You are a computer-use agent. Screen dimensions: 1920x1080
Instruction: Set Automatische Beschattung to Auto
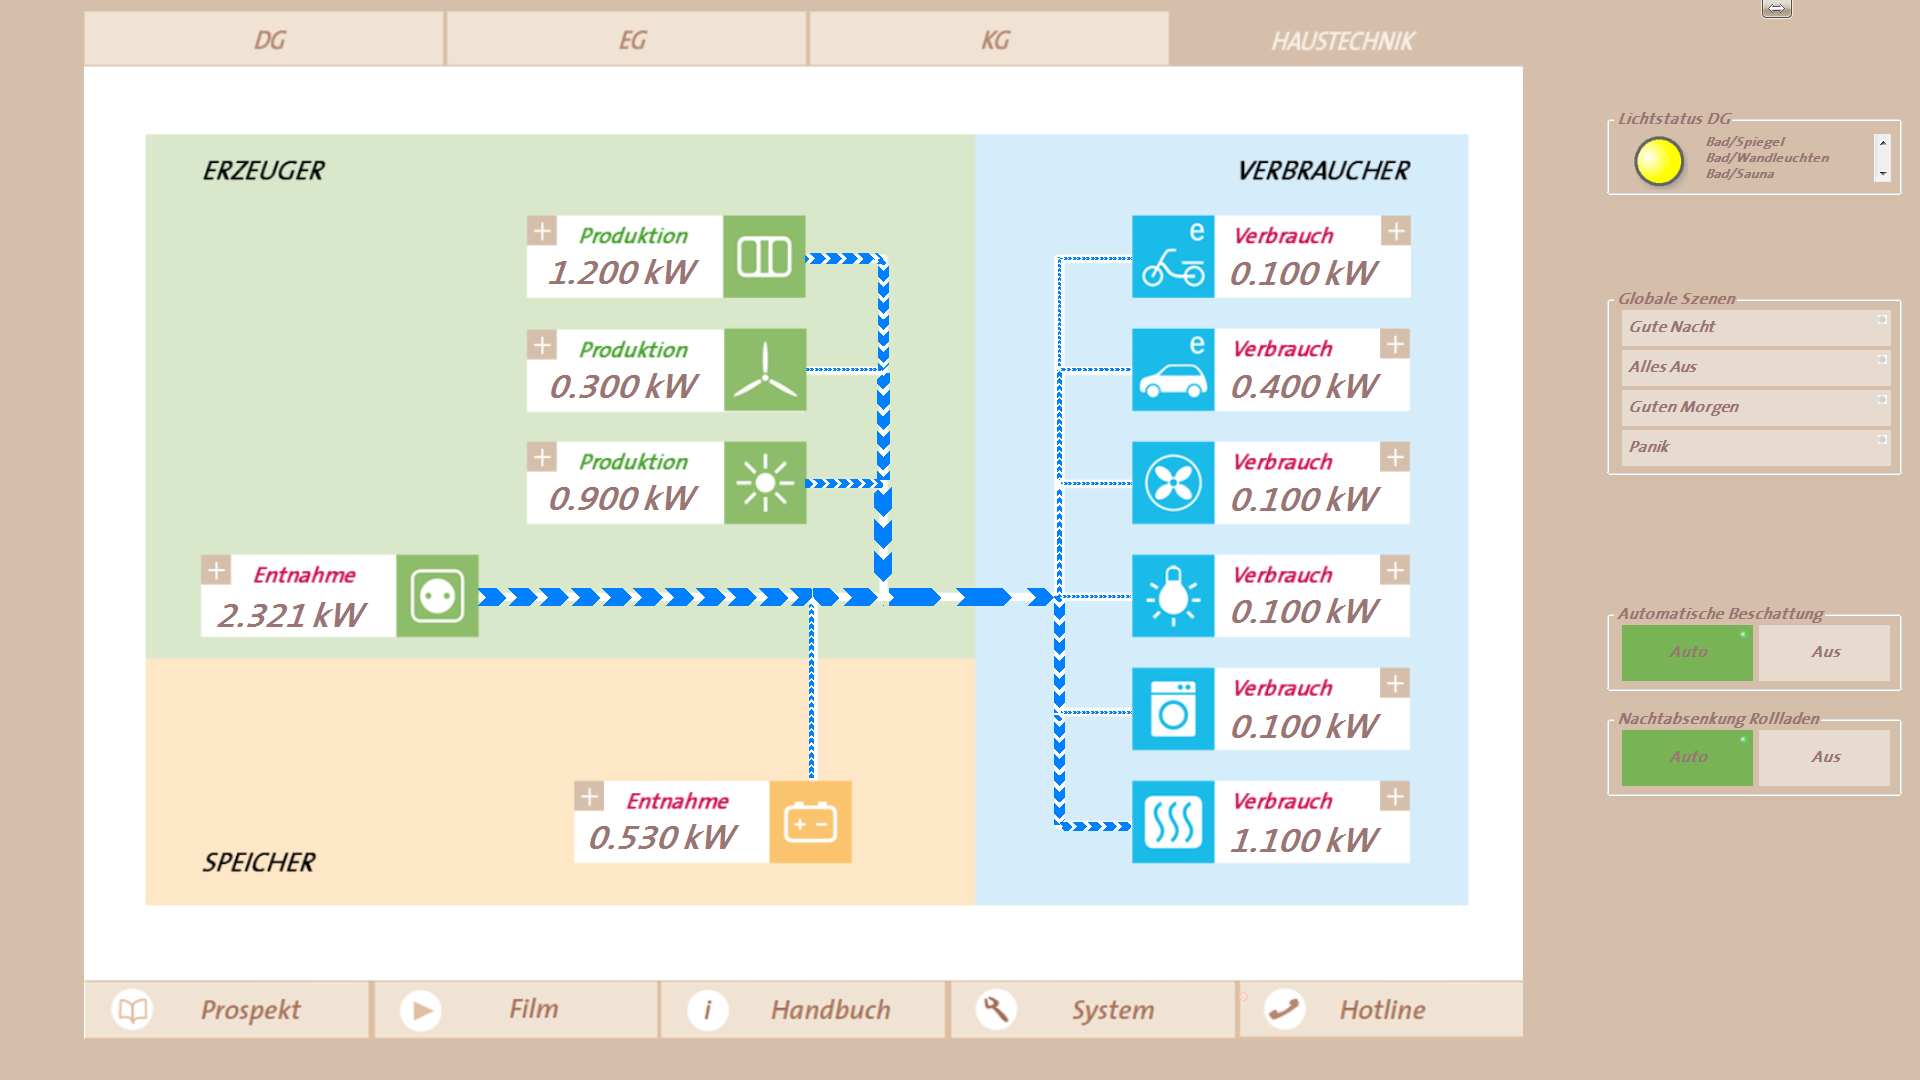tap(1687, 652)
